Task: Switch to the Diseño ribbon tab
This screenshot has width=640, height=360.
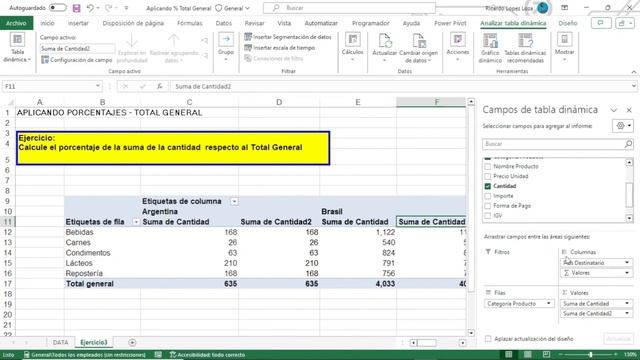Action: (x=568, y=23)
